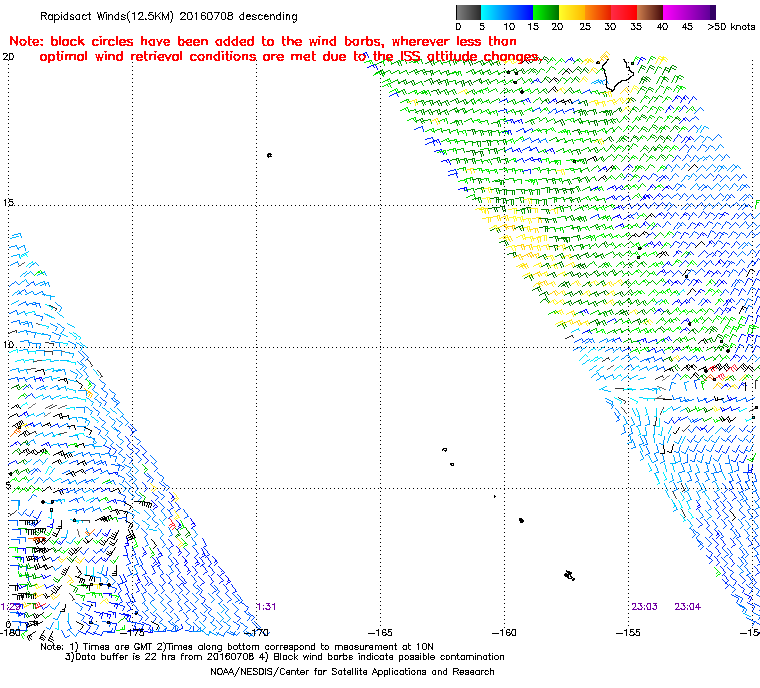Viewport: 760px width, 688px height.
Task: Click the orange 25-30 knots color bar segment
Action: click(x=598, y=12)
